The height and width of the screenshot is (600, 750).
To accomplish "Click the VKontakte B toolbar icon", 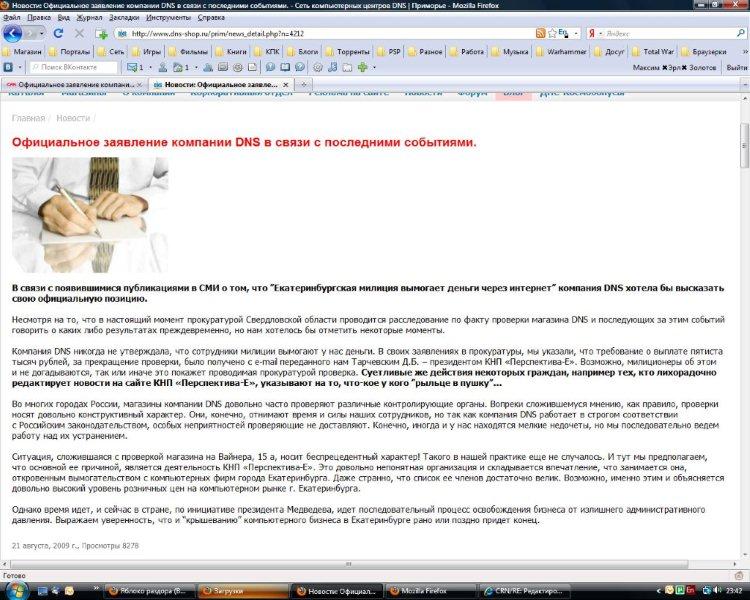I will click(8, 67).
